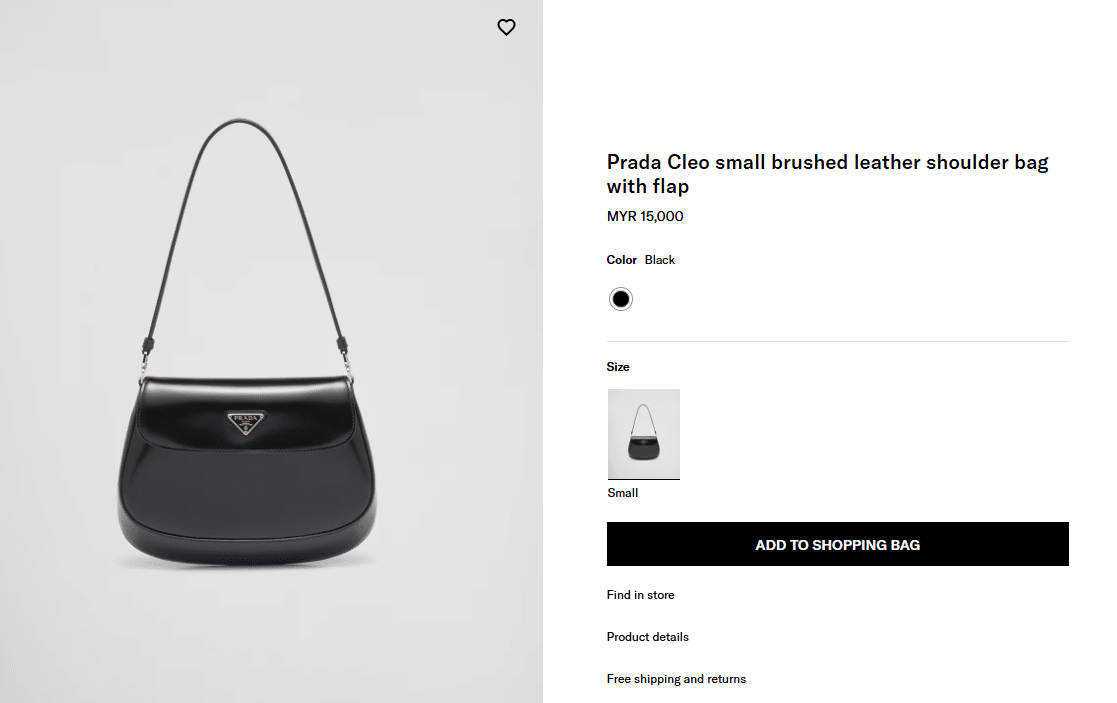Add the bag to your wishlist with the heart icon

tap(506, 28)
